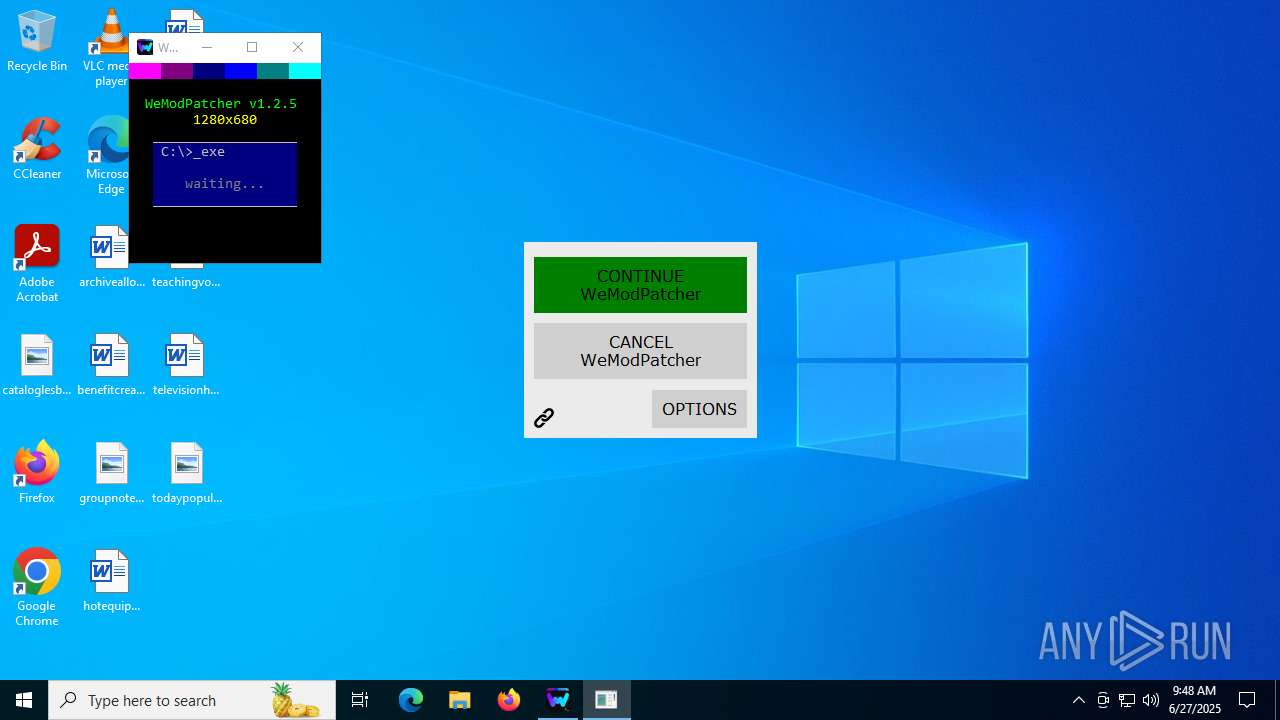Maximize the WeModPatcher console window
This screenshot has width=1280, height=720.
tap(252, 47)
